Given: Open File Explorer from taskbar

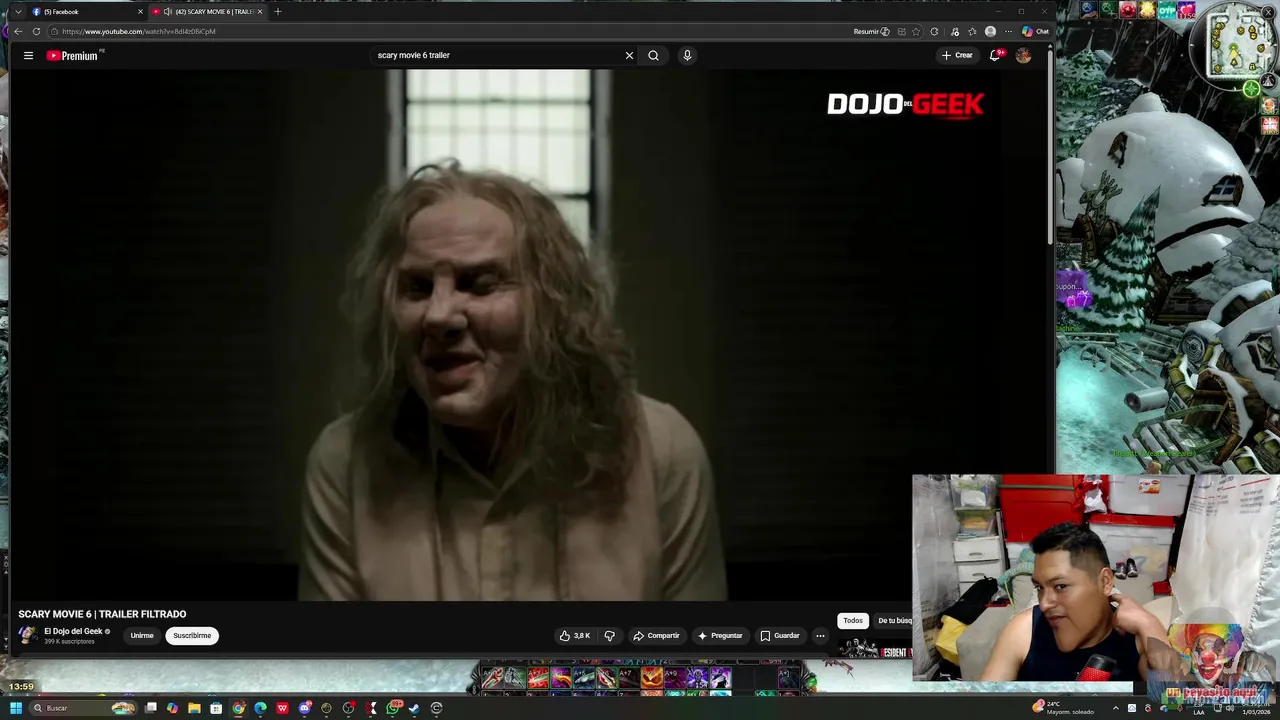Looking at the screenshot, I should coord(194,708).
